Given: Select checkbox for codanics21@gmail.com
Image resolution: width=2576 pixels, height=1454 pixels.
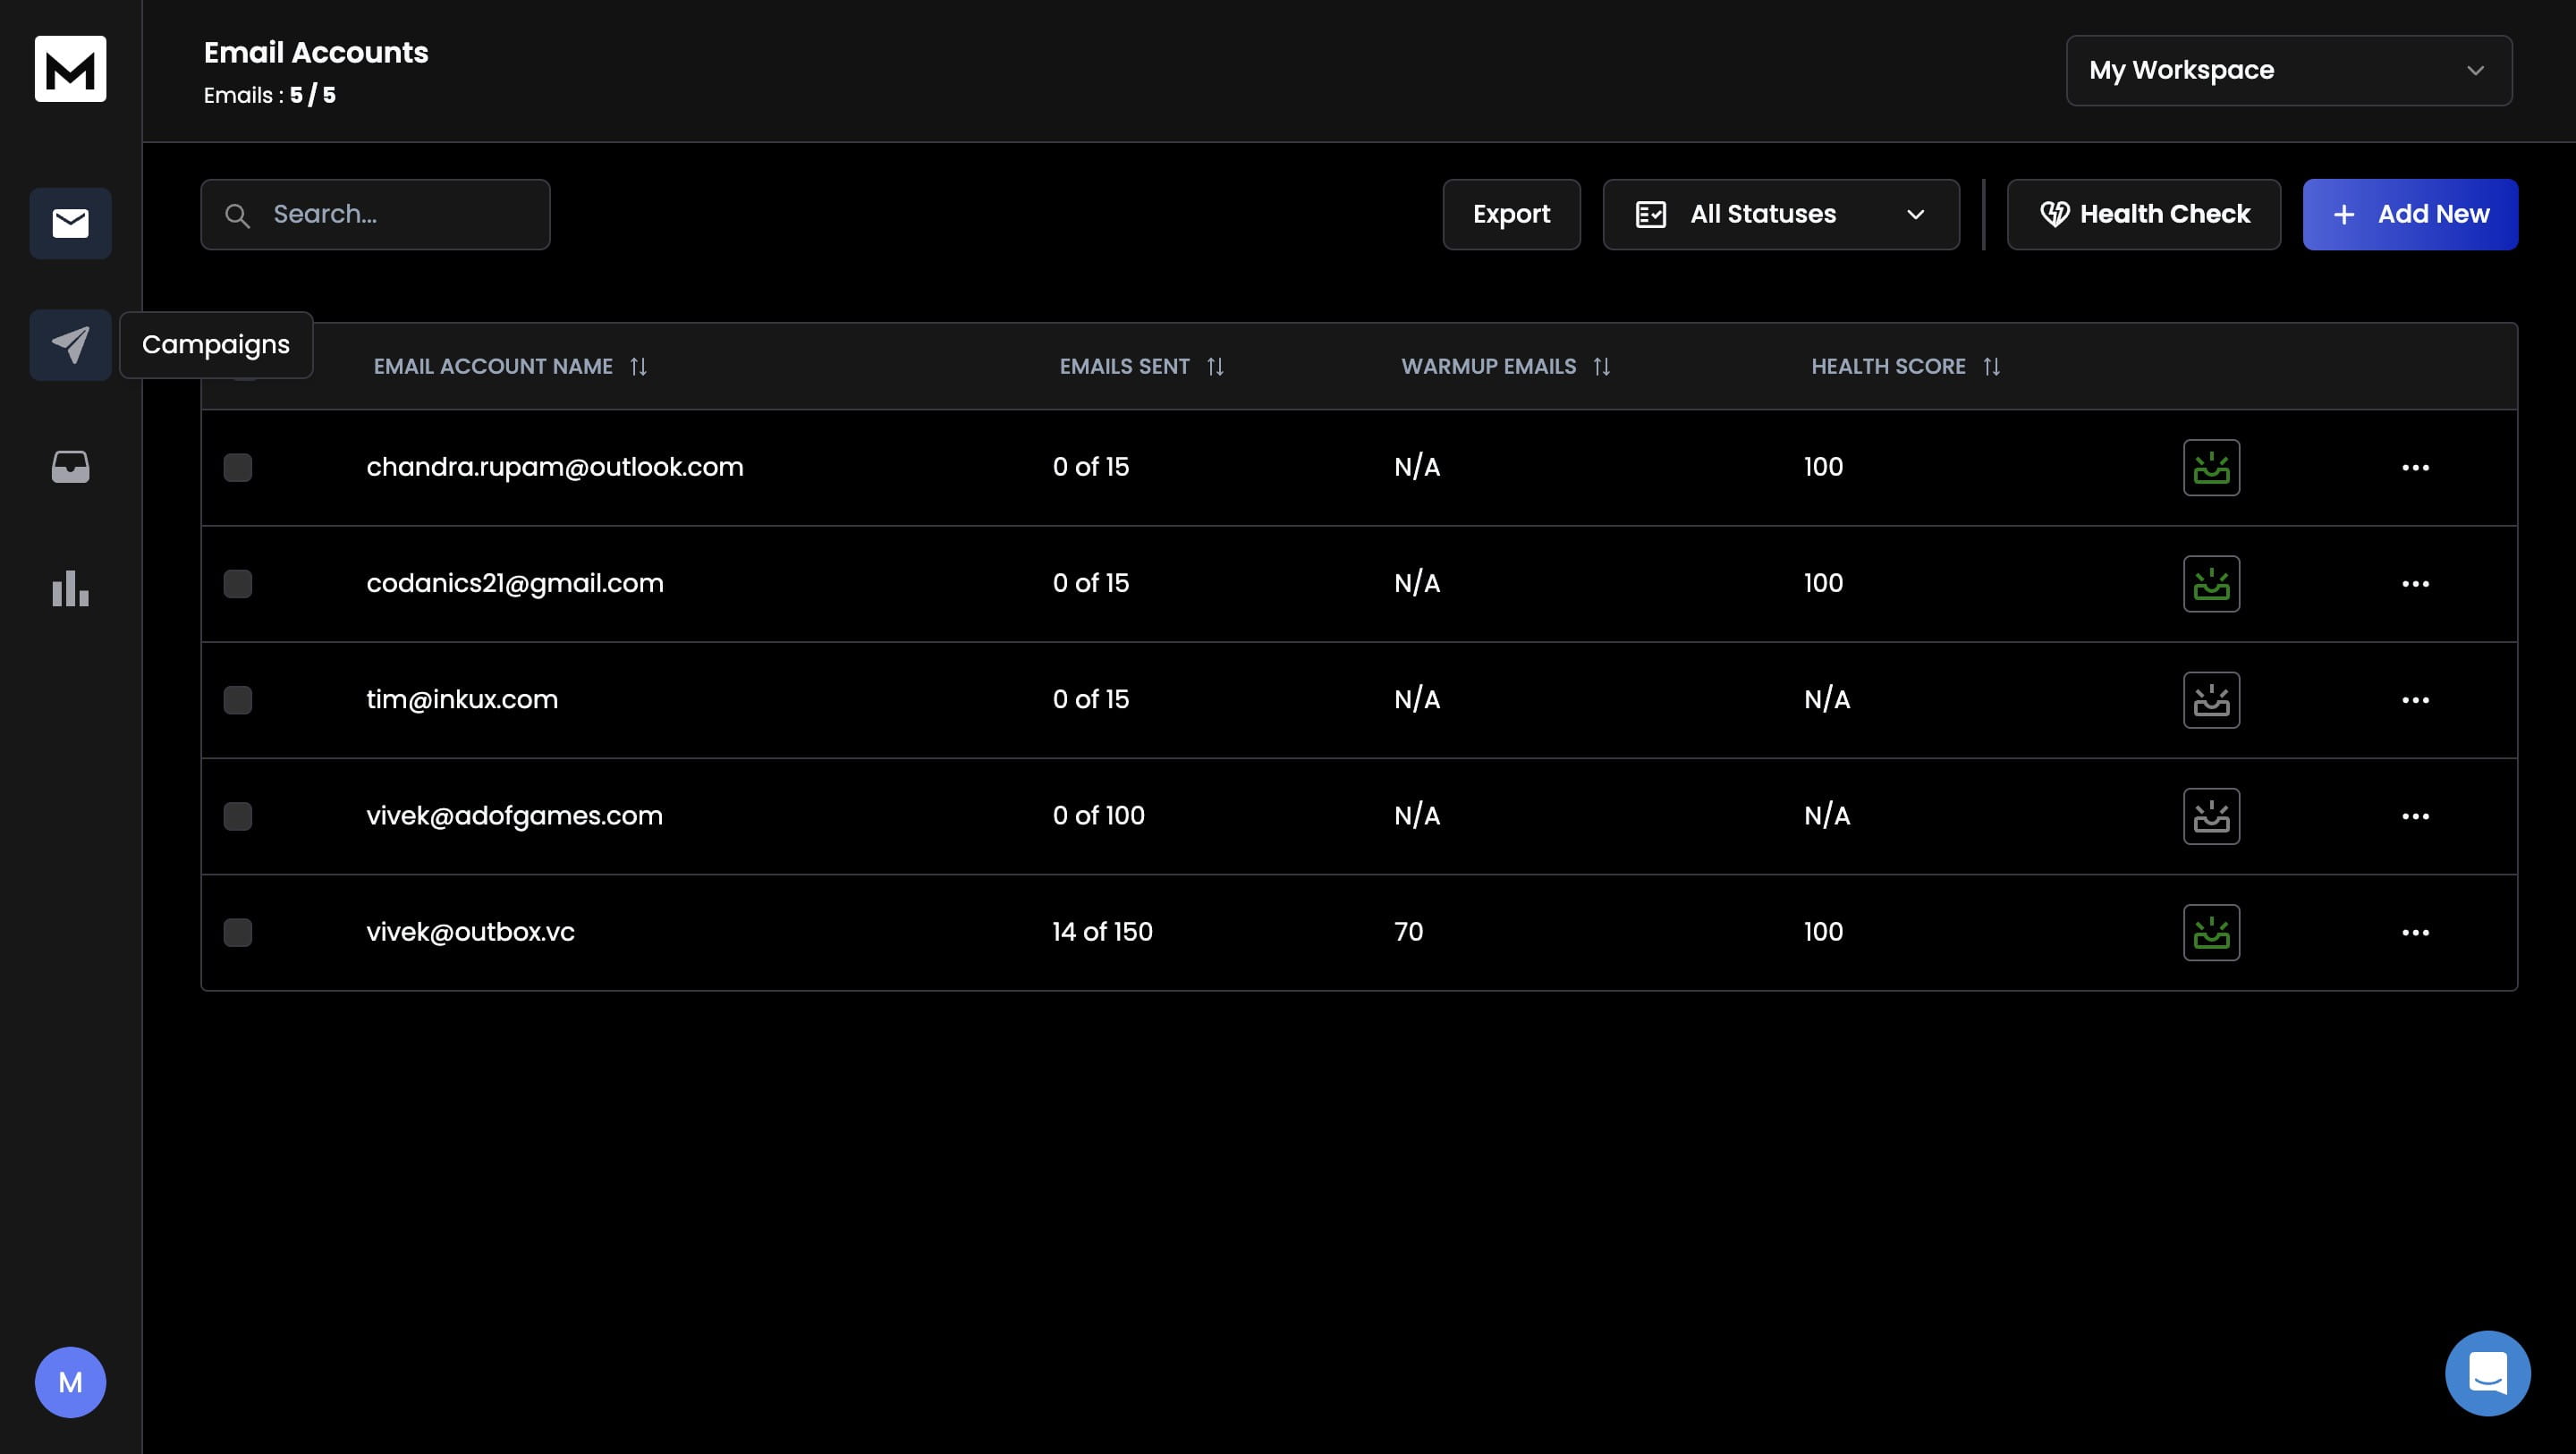Looking at the screenshot, I should click(x=238, y=584).
